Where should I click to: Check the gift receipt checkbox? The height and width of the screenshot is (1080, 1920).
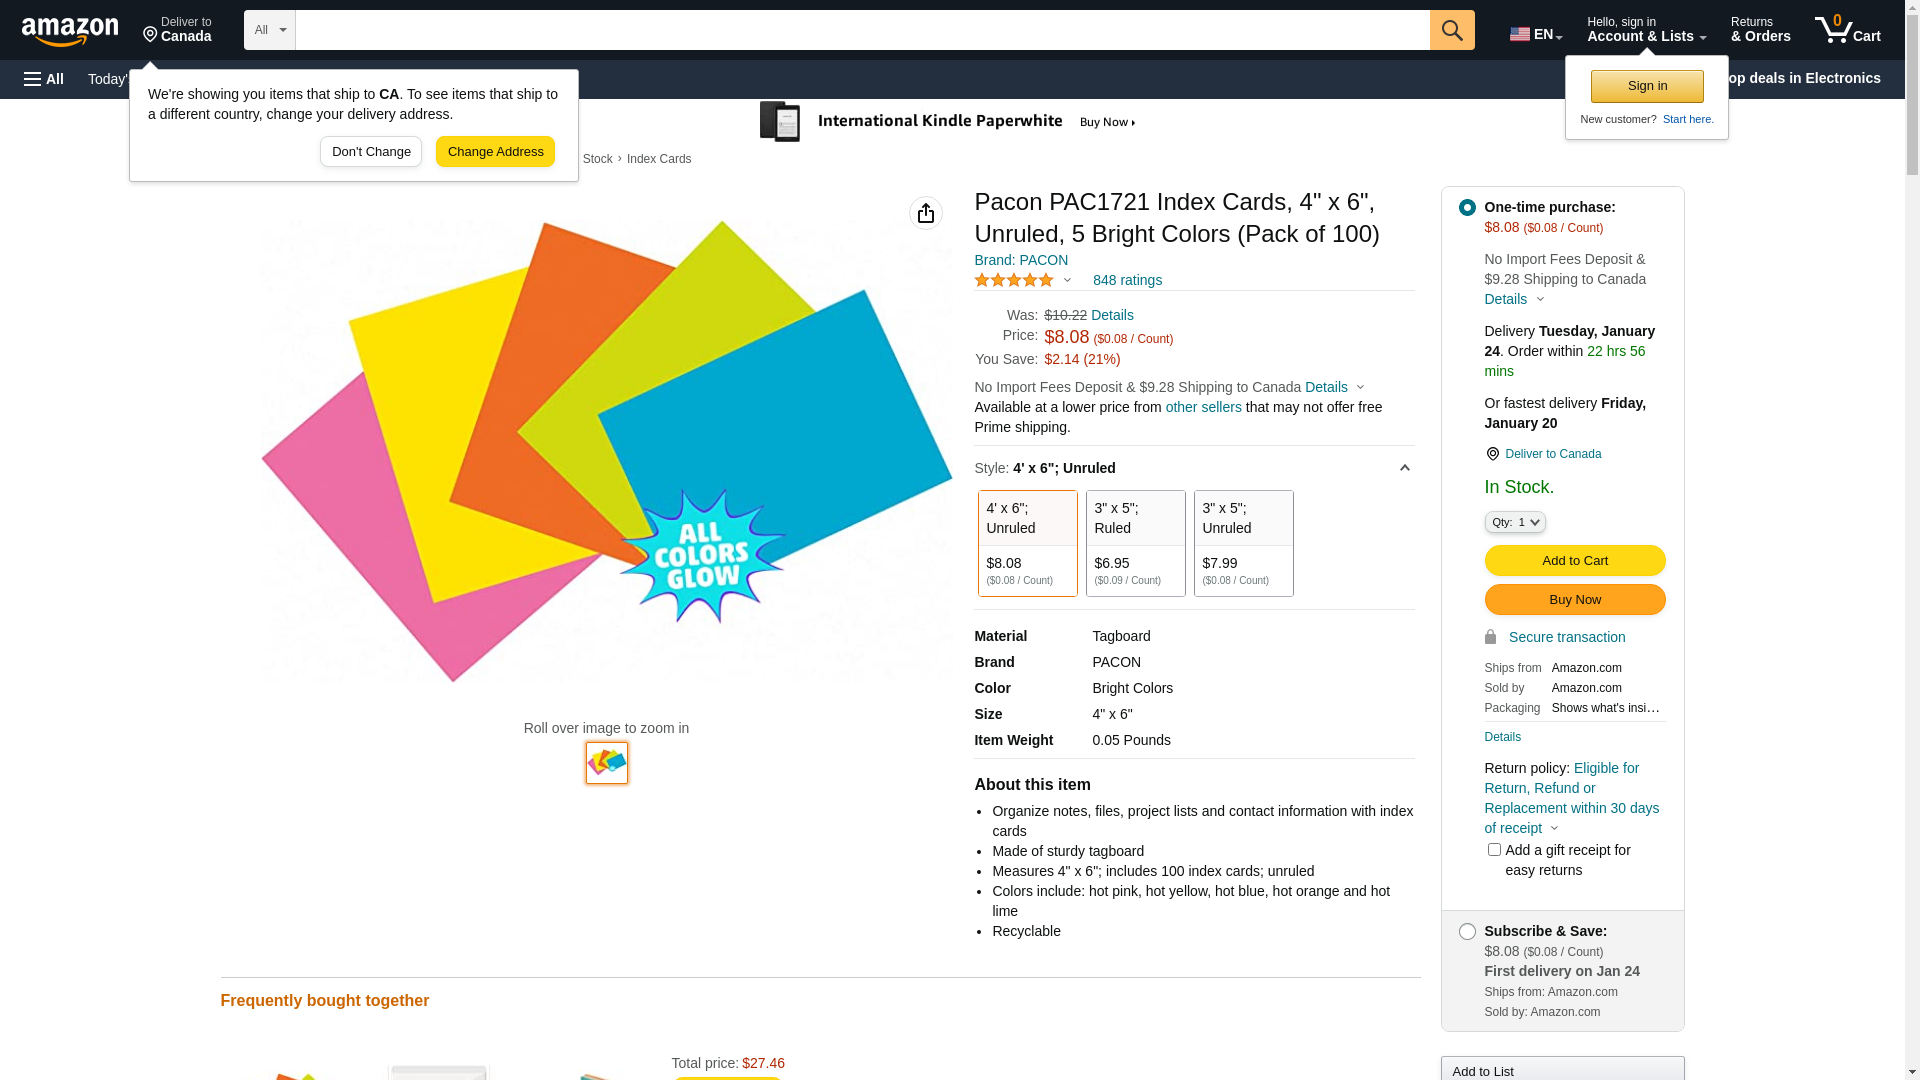(1494, 850)
